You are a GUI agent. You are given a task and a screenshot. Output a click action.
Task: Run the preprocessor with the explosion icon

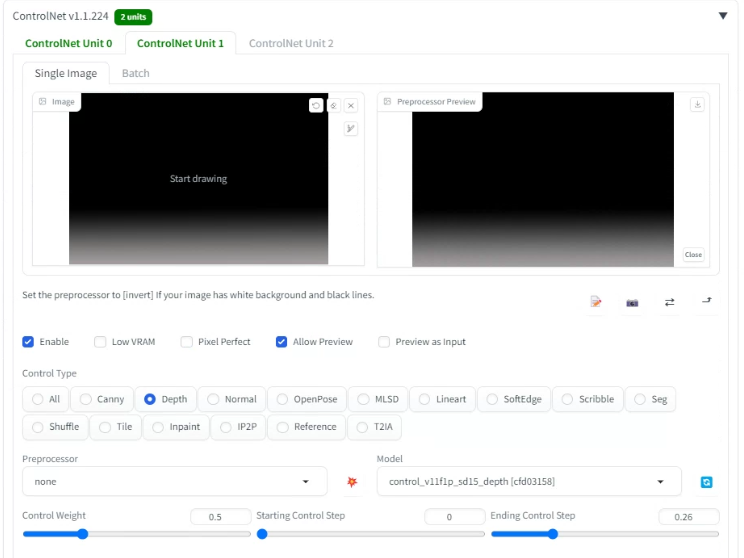tap(352, 482)
